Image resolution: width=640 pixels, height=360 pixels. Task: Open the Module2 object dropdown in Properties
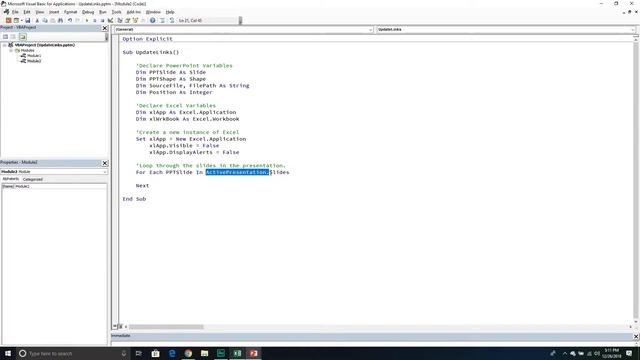point(105,172)
